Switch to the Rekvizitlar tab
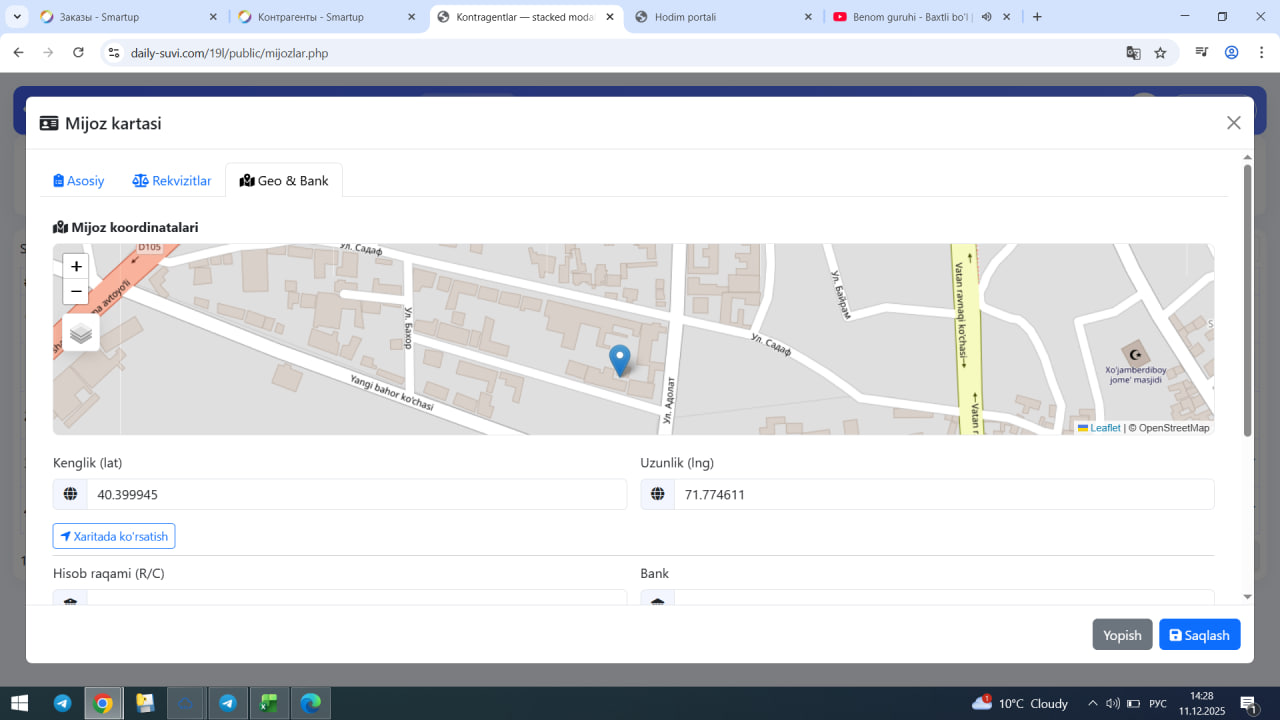Image resolution: width=1280 pixels, height=720 pixels. pos(172,181)
